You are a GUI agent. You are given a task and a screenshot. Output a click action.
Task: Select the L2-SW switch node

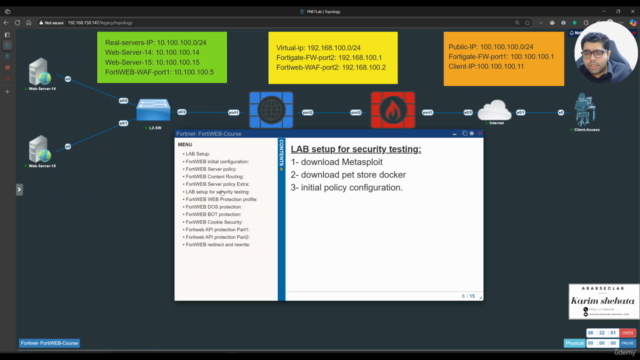[x=153, y=110]
